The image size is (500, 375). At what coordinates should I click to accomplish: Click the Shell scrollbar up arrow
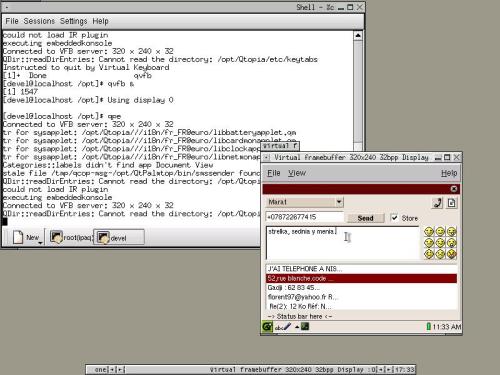pyautogui.click(x=358, y=36)
